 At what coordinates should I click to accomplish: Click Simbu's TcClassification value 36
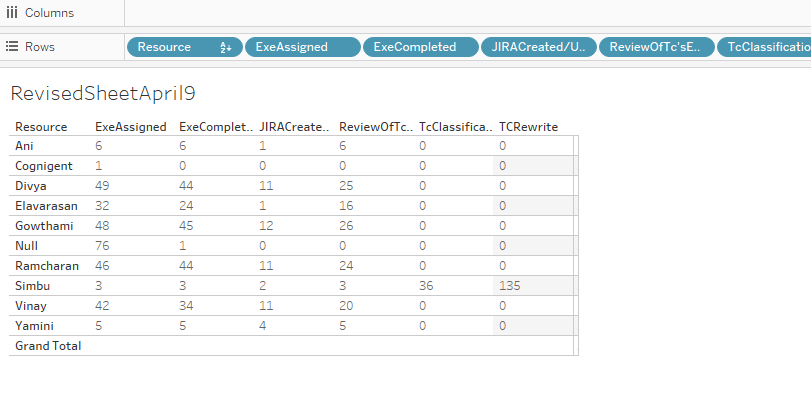426,286
